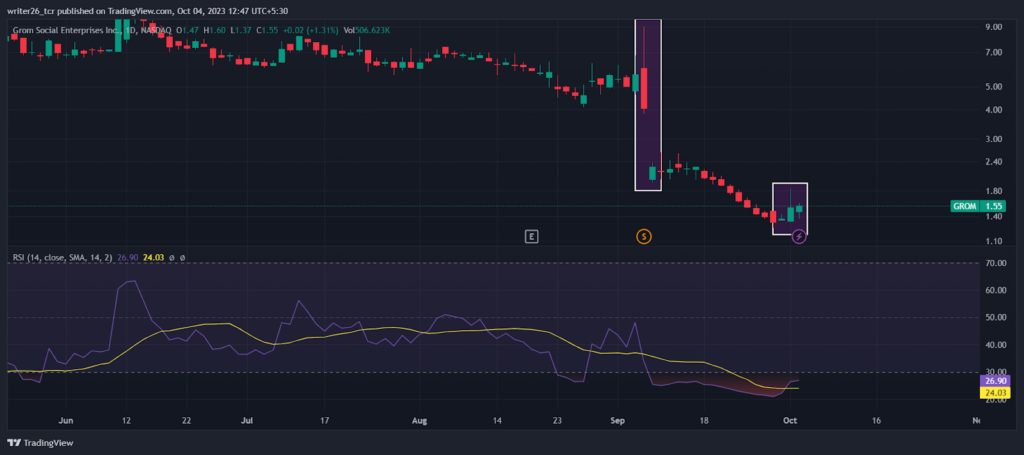The height and width of the screenshot is (455, 1024).
Task: Click the 22 date label on time axis
Action: 186,421
